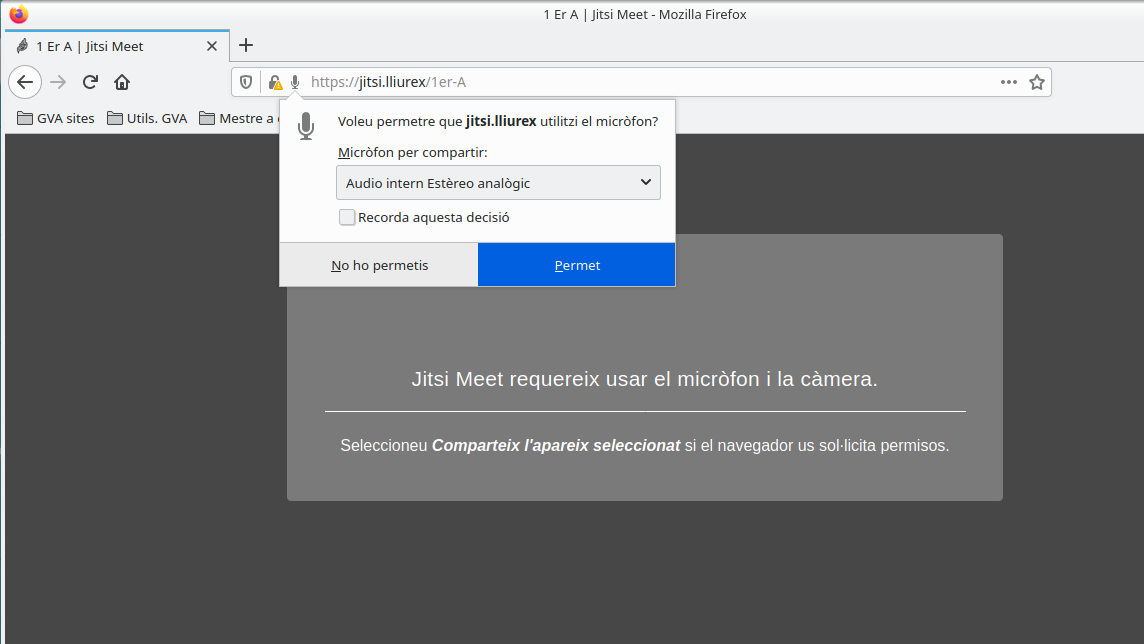Select the '1 Er A | Jitsi Meet' tab

point(117,46)
